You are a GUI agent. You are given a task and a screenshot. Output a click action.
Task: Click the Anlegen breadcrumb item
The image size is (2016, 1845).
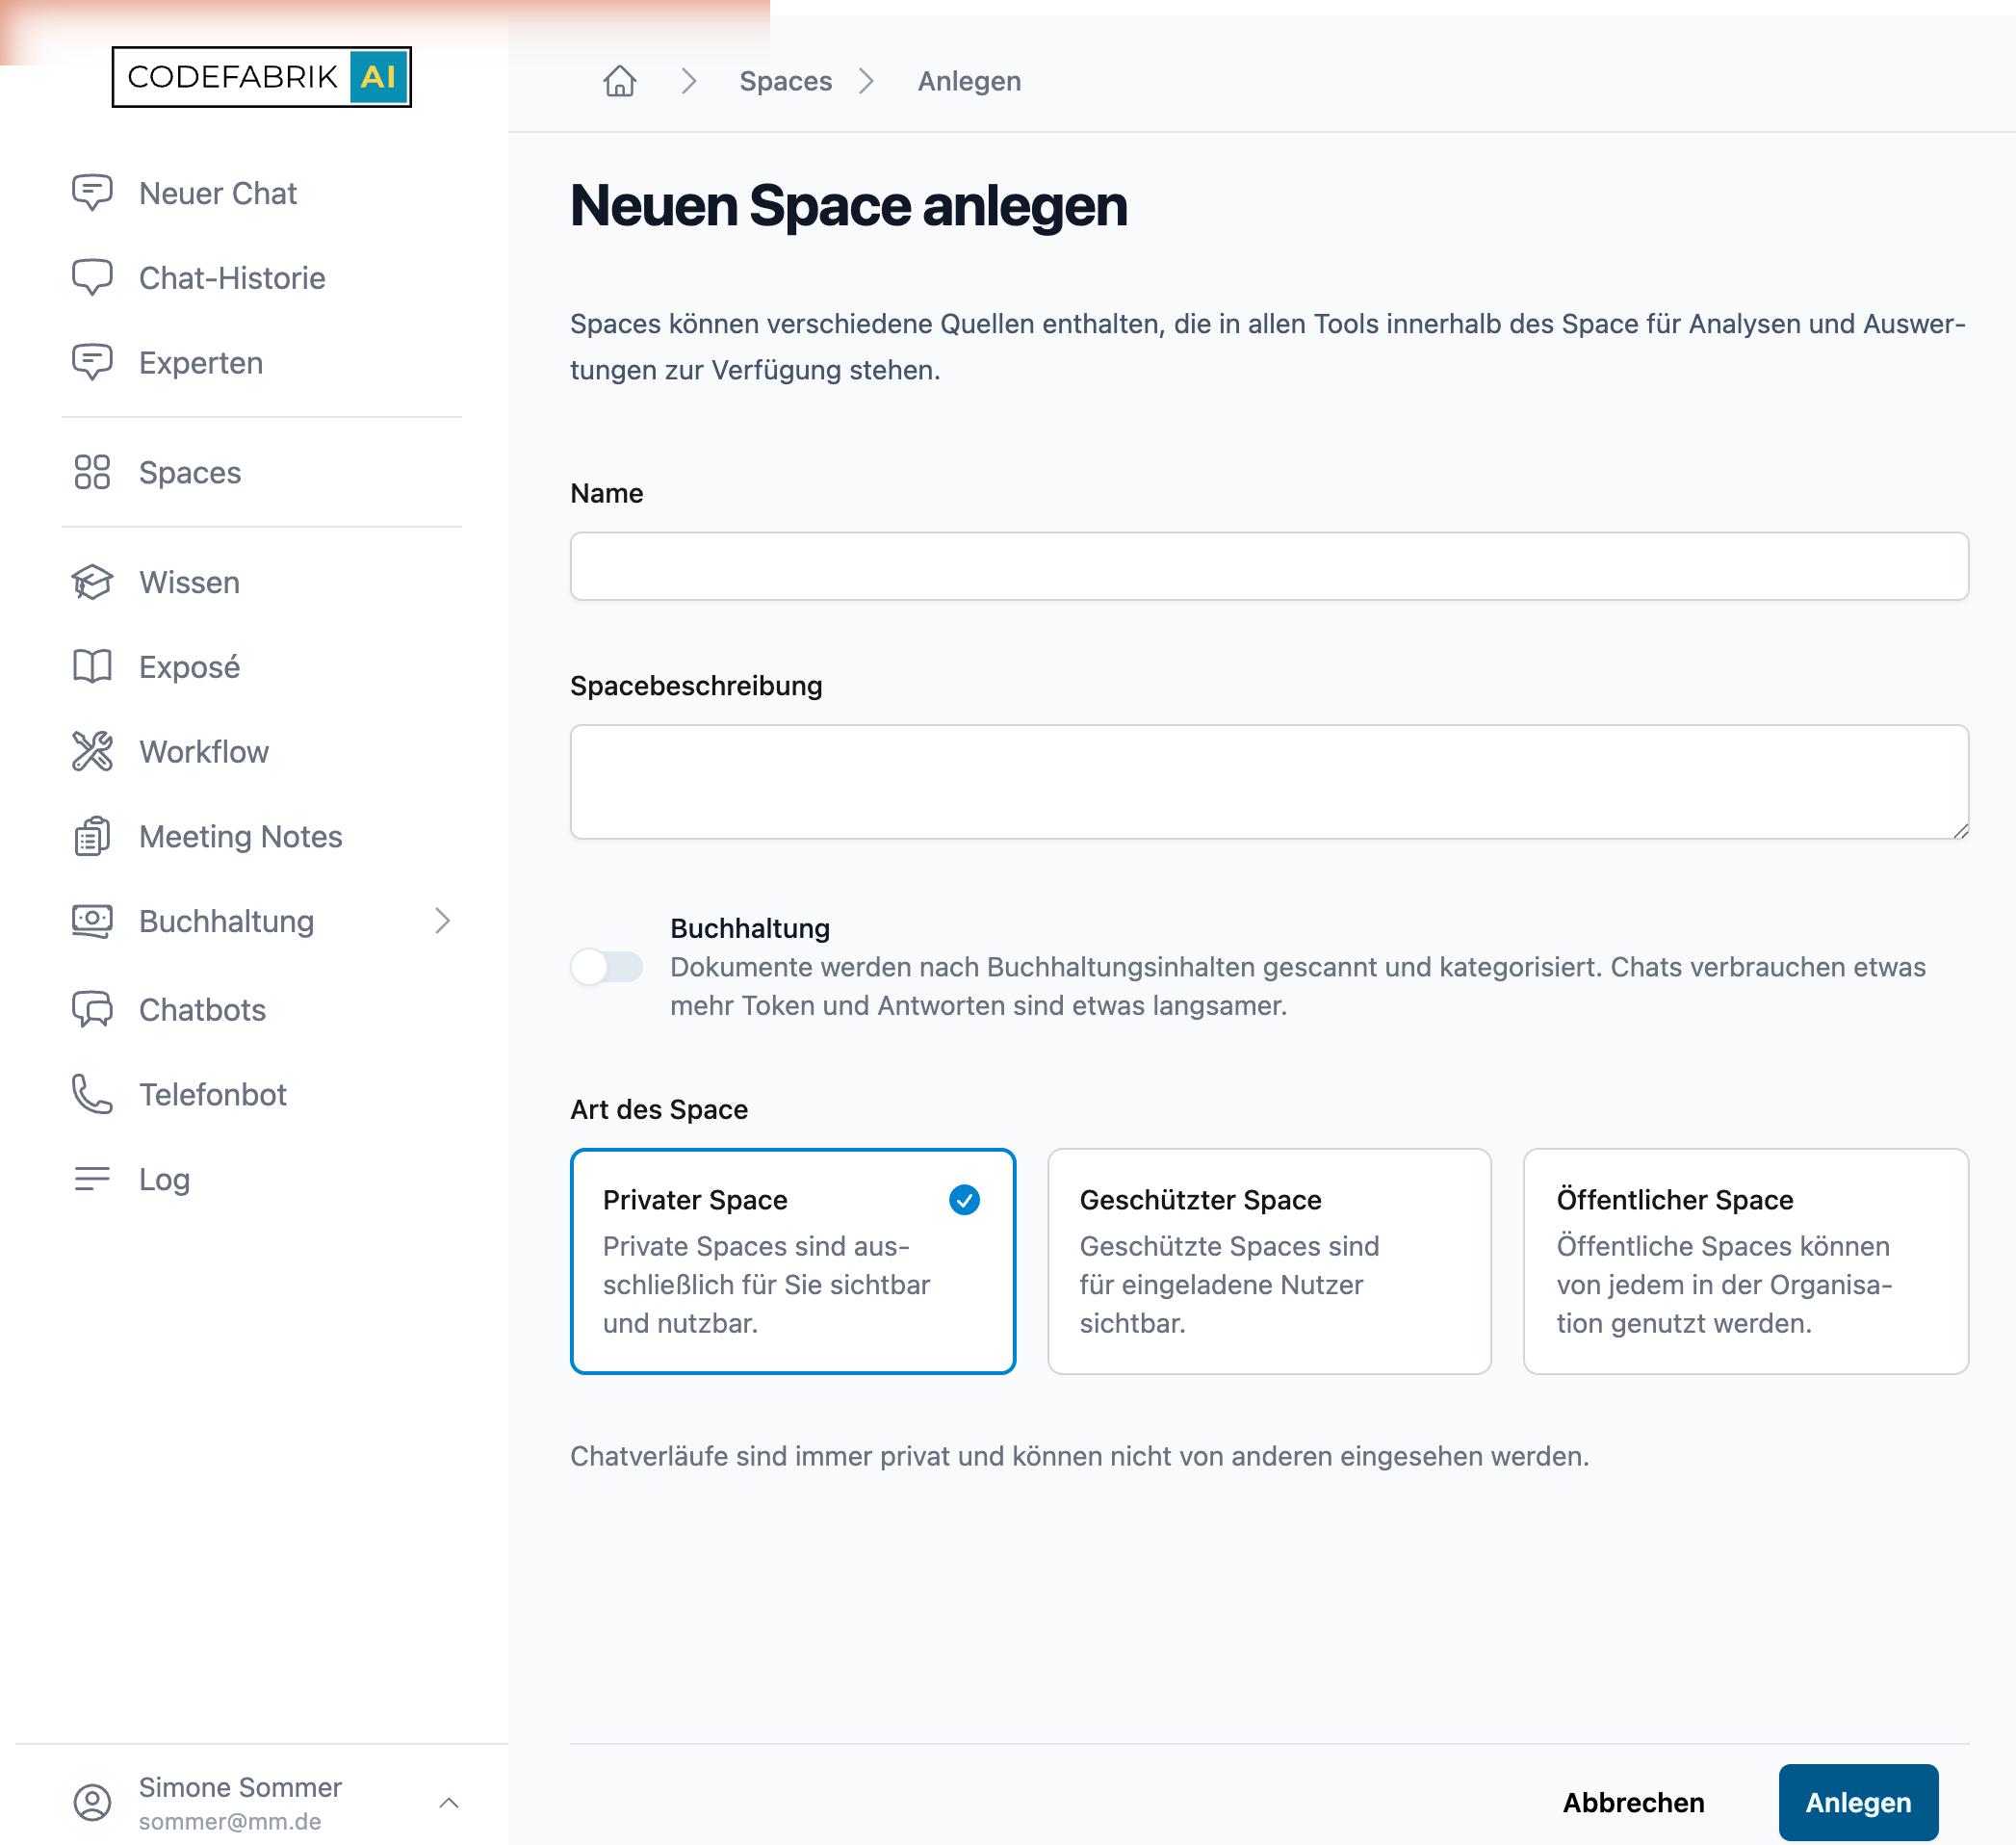pos(969,81)
